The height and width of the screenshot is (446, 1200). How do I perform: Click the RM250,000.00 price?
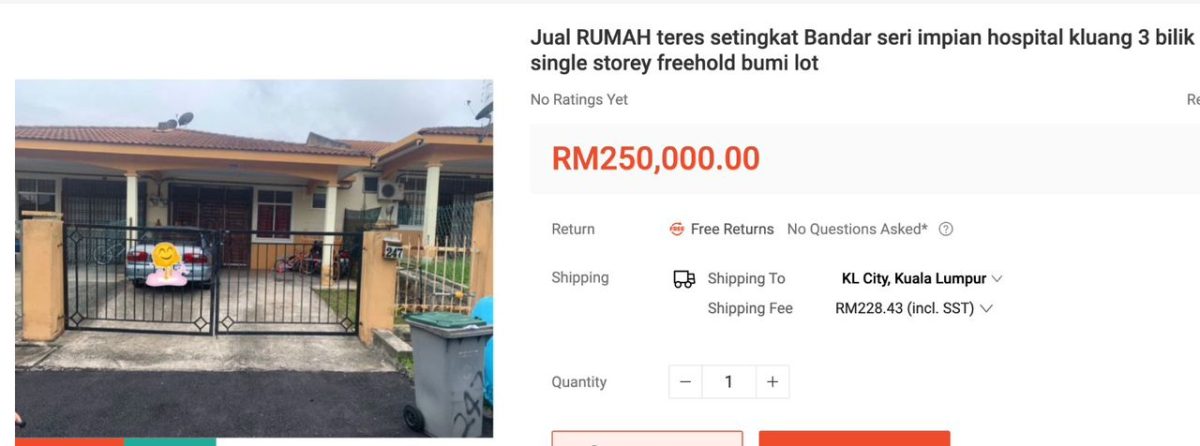click(x=656, y=158)
